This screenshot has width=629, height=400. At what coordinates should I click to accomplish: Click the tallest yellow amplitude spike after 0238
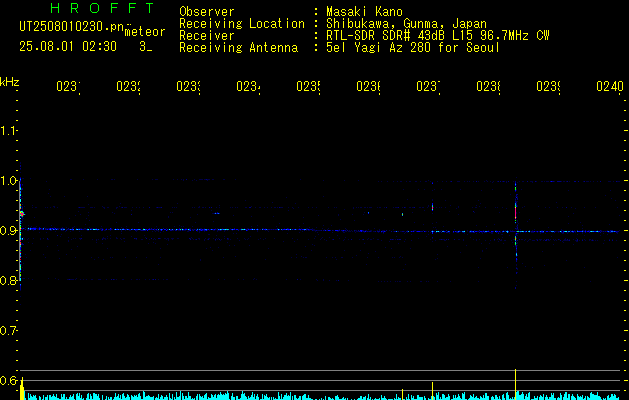[515, 384]
